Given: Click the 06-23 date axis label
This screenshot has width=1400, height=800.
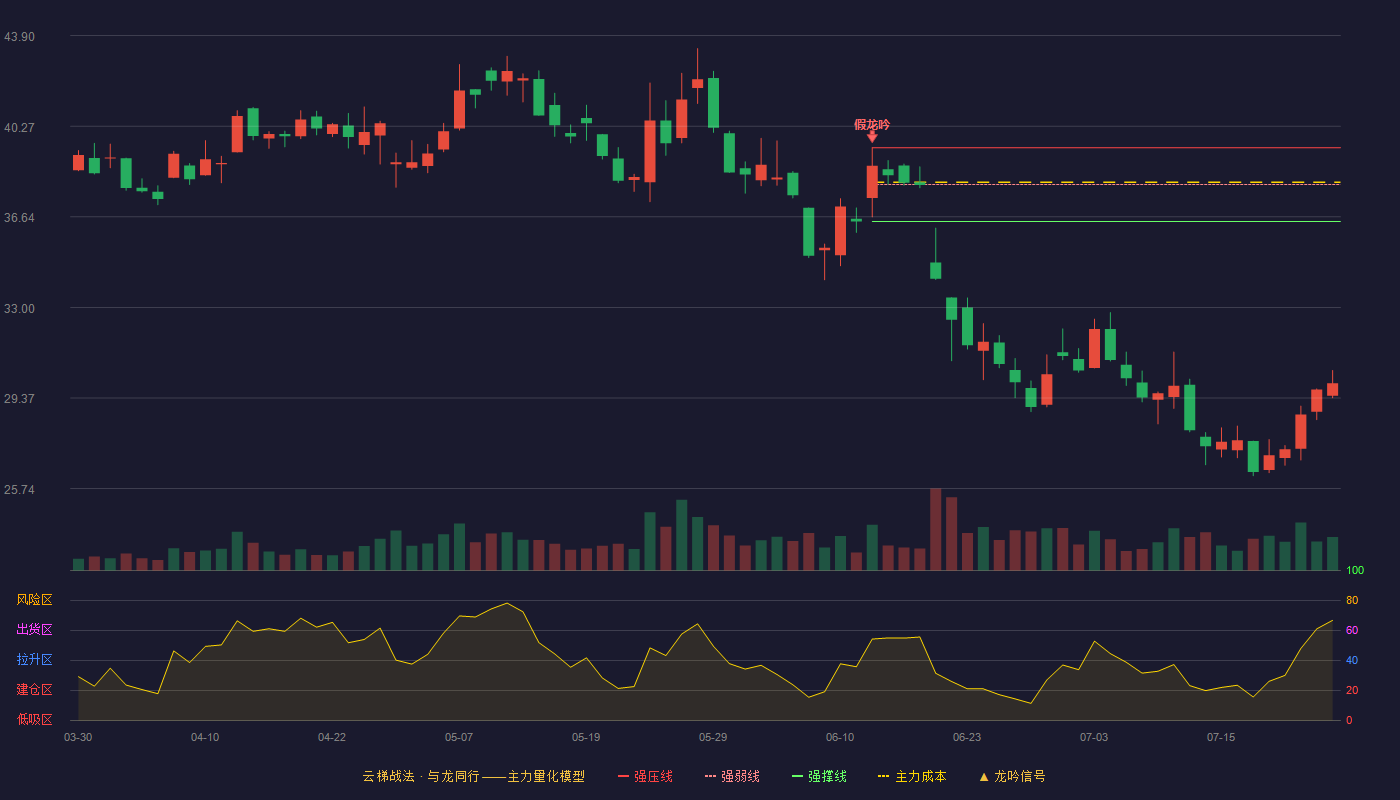Looking at the screenshot, I should [967, 737].
